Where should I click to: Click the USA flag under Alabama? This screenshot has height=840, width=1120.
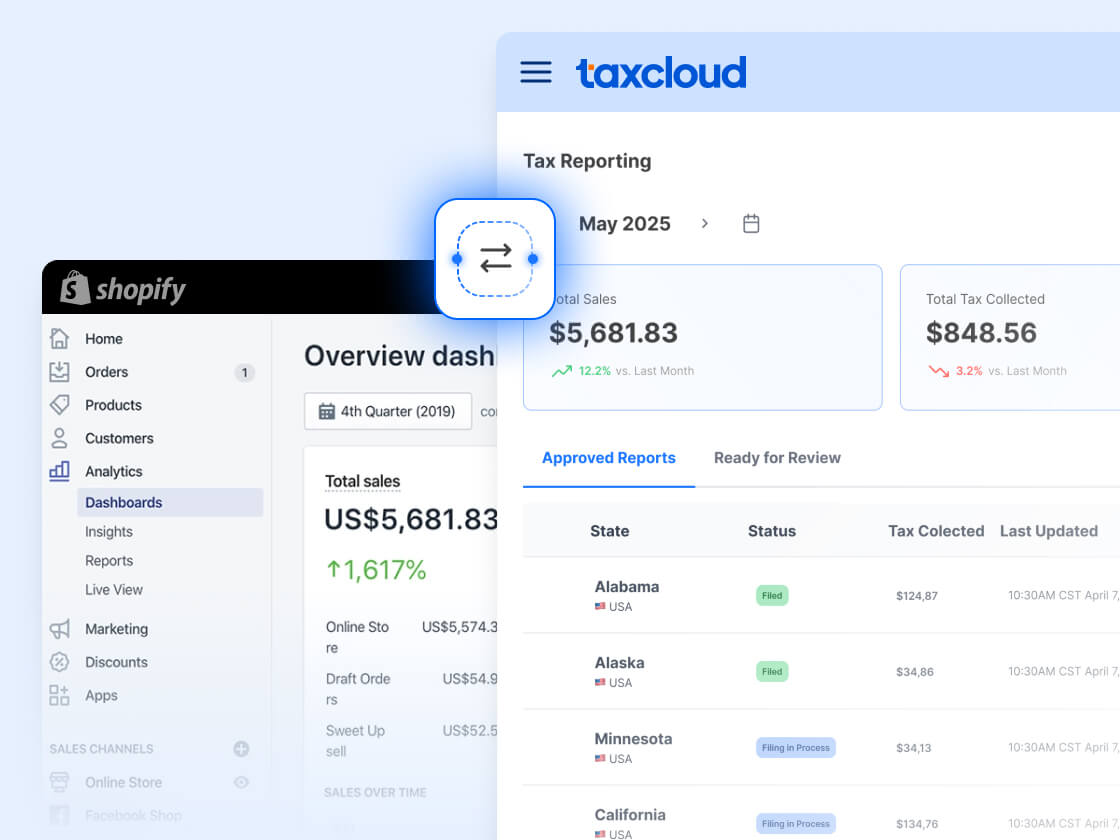(x=600, y=606)
